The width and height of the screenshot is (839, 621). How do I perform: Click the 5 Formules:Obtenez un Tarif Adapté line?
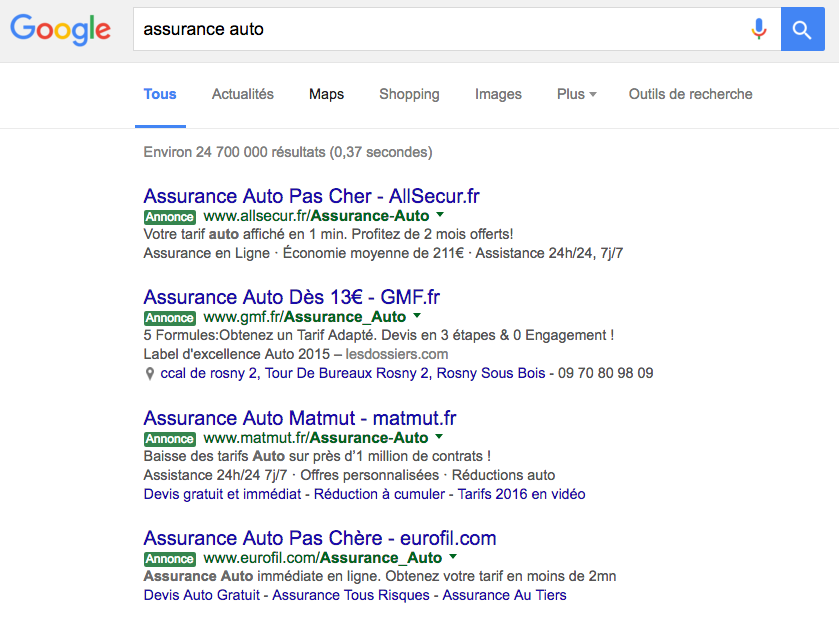click(x=379, y=335)
